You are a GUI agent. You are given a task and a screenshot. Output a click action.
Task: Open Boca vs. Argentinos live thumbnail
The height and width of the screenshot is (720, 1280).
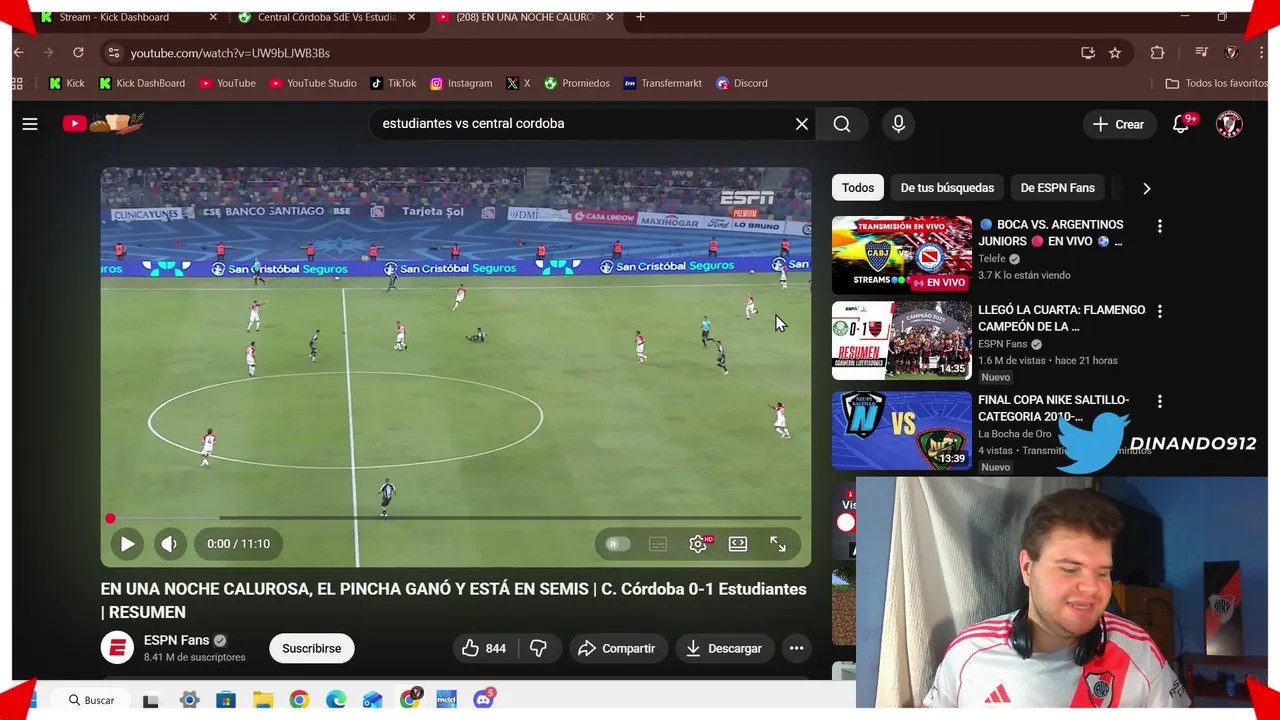(x=901, y=254)
